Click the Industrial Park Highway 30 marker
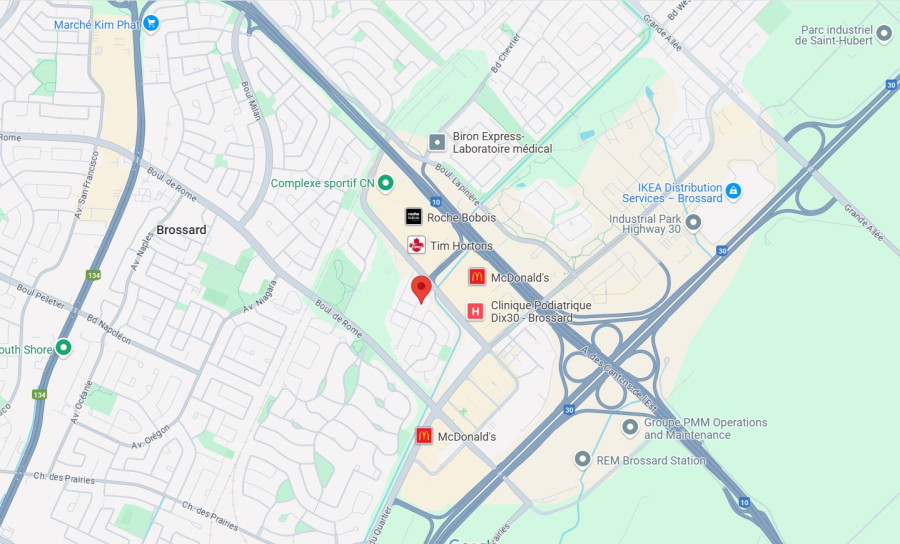Screen dimensions: 900x544 [693, 222]
